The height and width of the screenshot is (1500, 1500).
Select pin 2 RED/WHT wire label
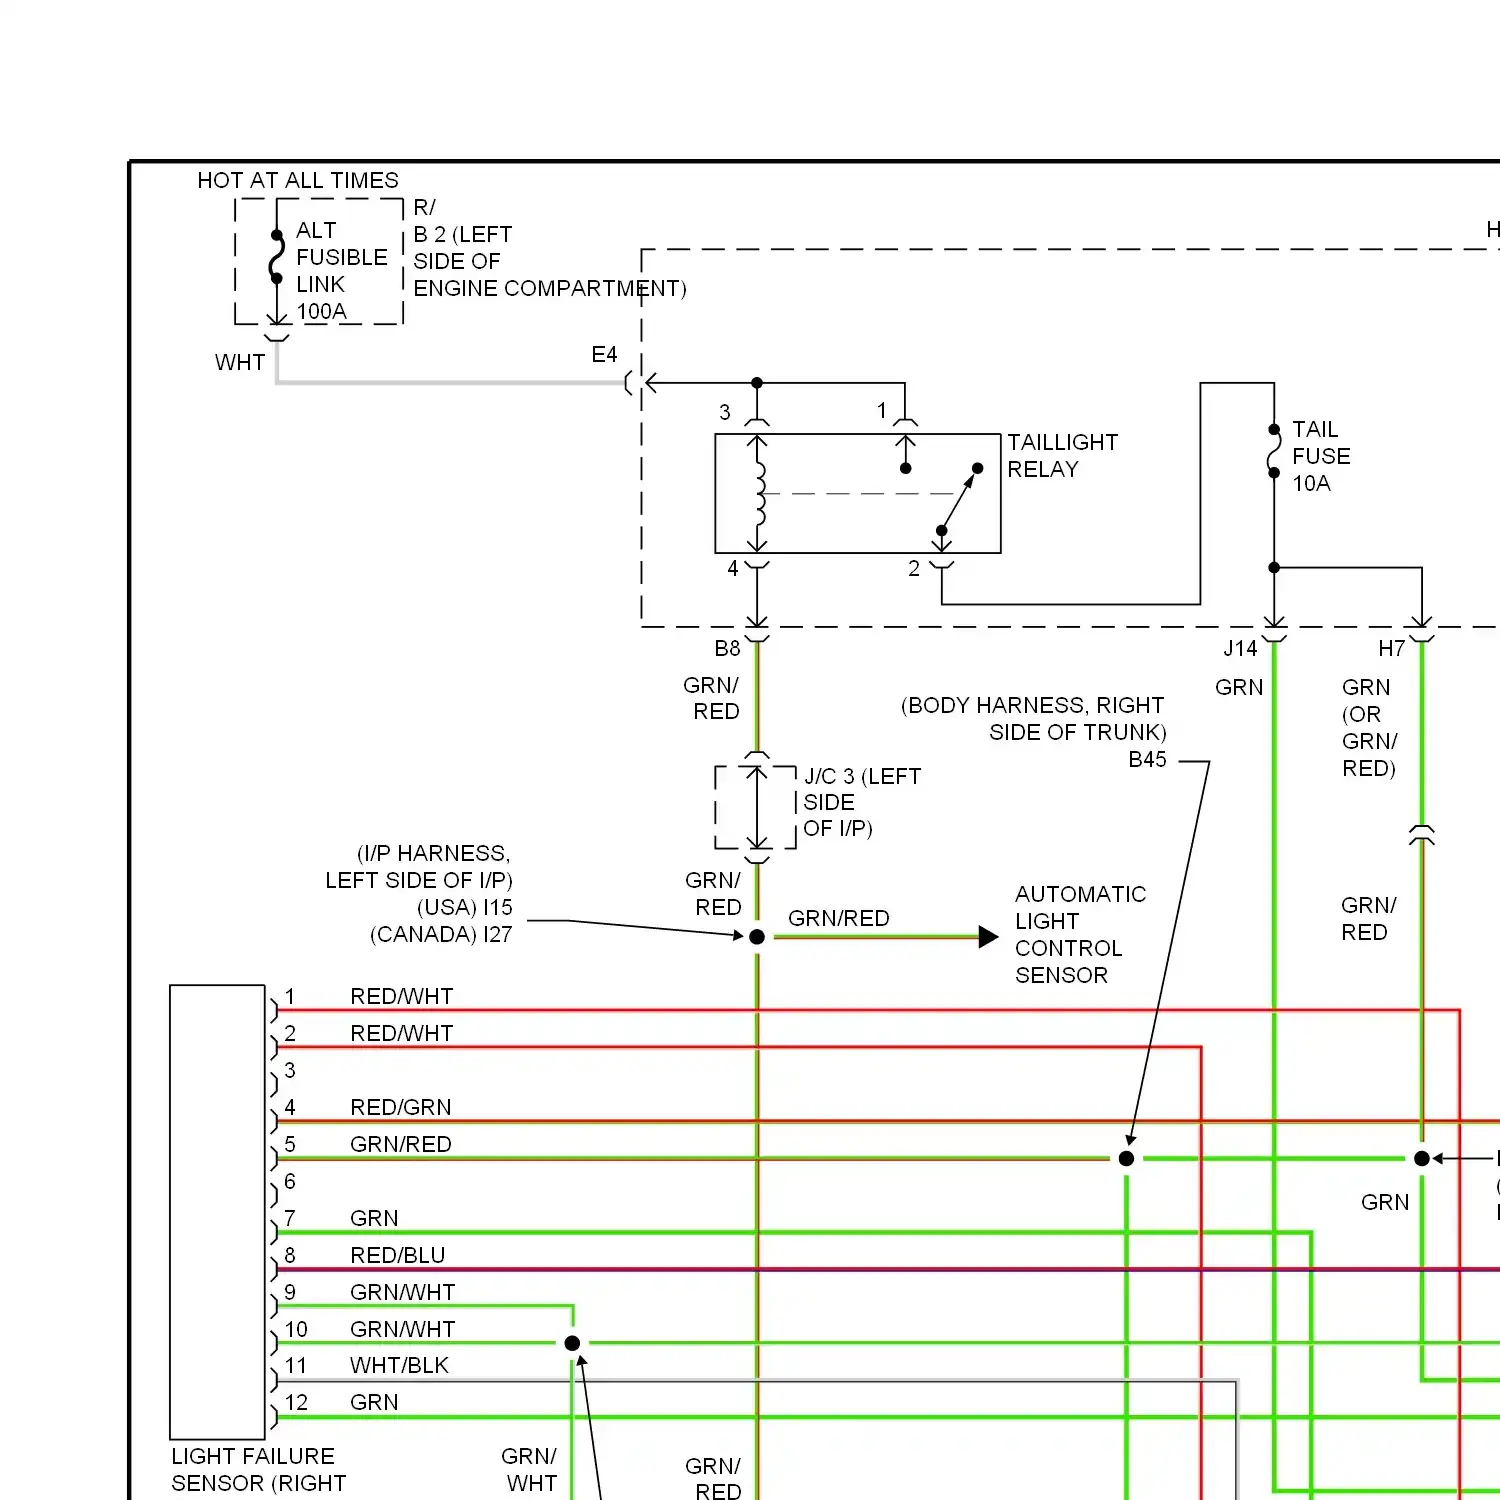click(x=401, y=1034)
